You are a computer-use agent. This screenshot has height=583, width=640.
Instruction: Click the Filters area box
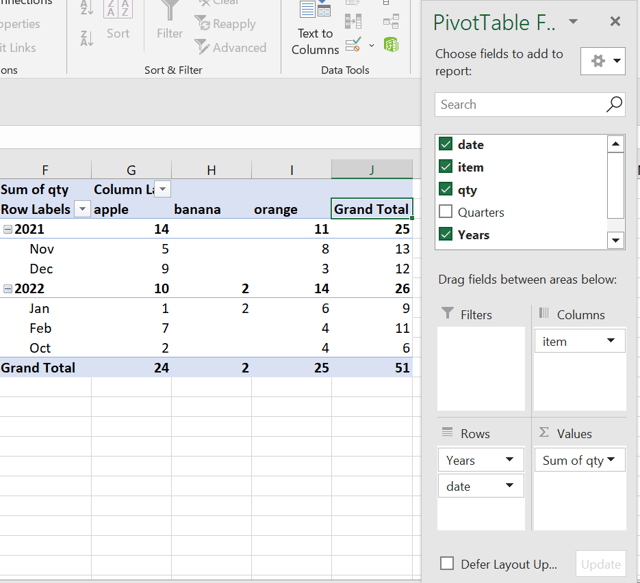pos(481,369)
